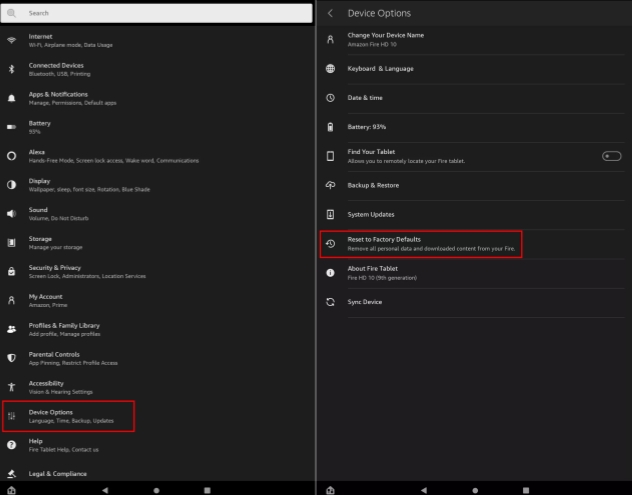Go back using the Device Options arrow
The width and height of the screenshot is (632, 495).
(330, 13)
